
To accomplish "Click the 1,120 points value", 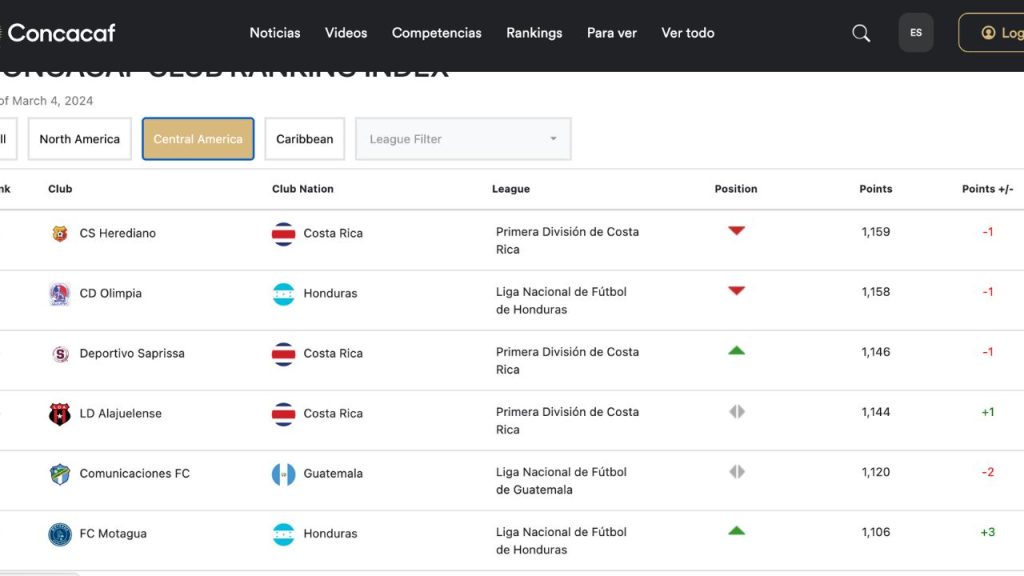I will point(876,472).
